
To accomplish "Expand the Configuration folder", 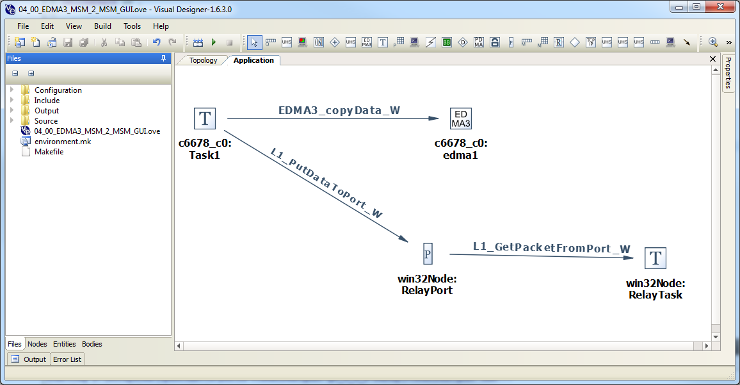I will 12,90.
